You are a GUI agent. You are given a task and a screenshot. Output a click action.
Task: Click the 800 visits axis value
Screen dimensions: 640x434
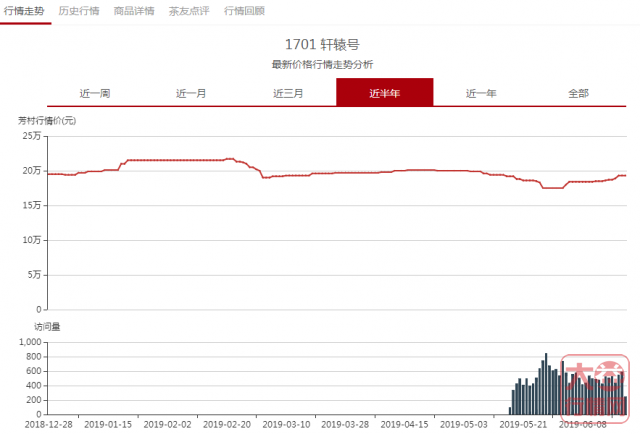(x=33, y=356)
